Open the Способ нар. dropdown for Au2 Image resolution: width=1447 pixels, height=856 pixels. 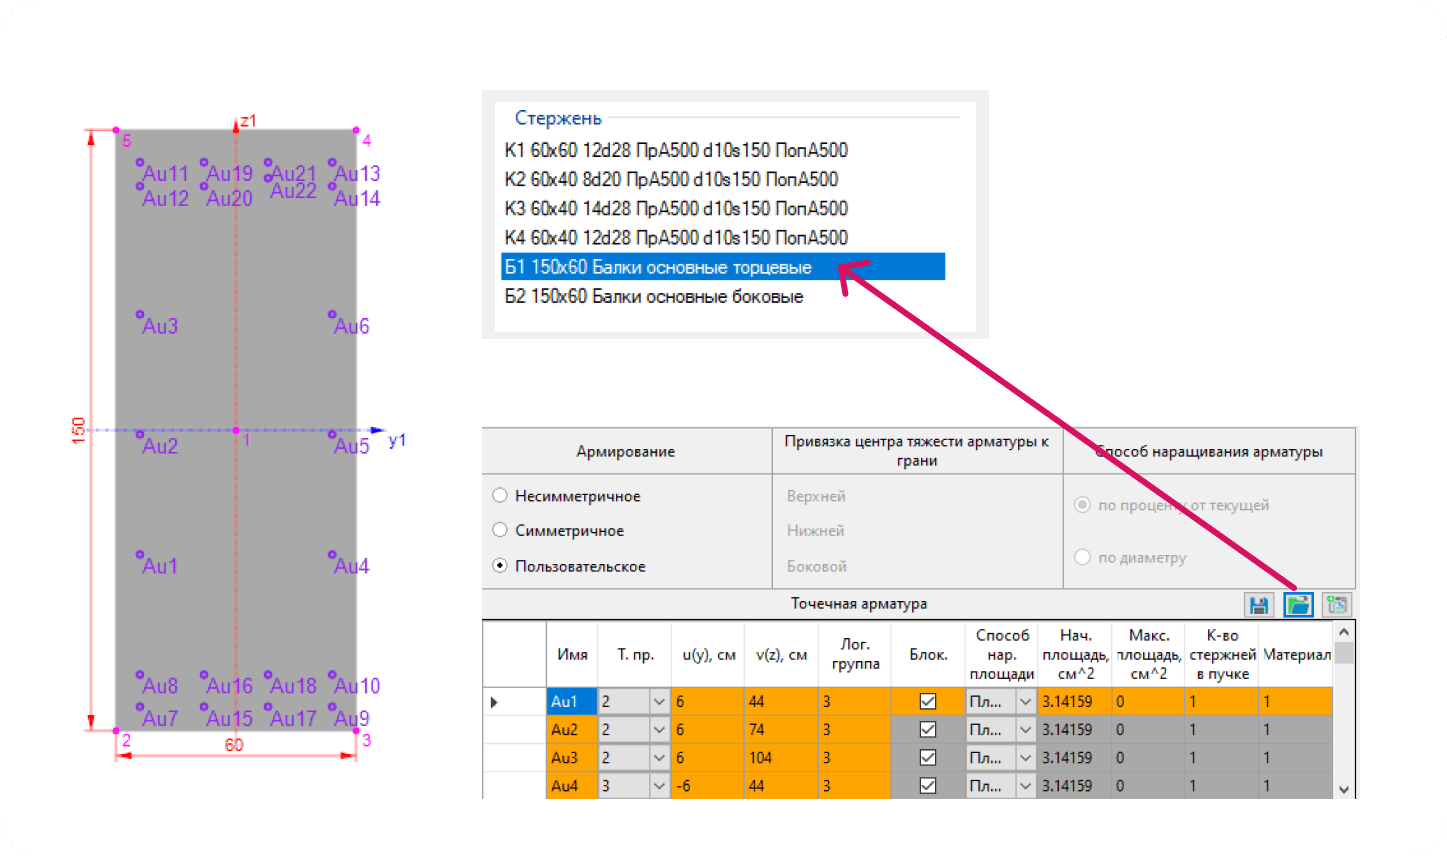pos(1025,730)
